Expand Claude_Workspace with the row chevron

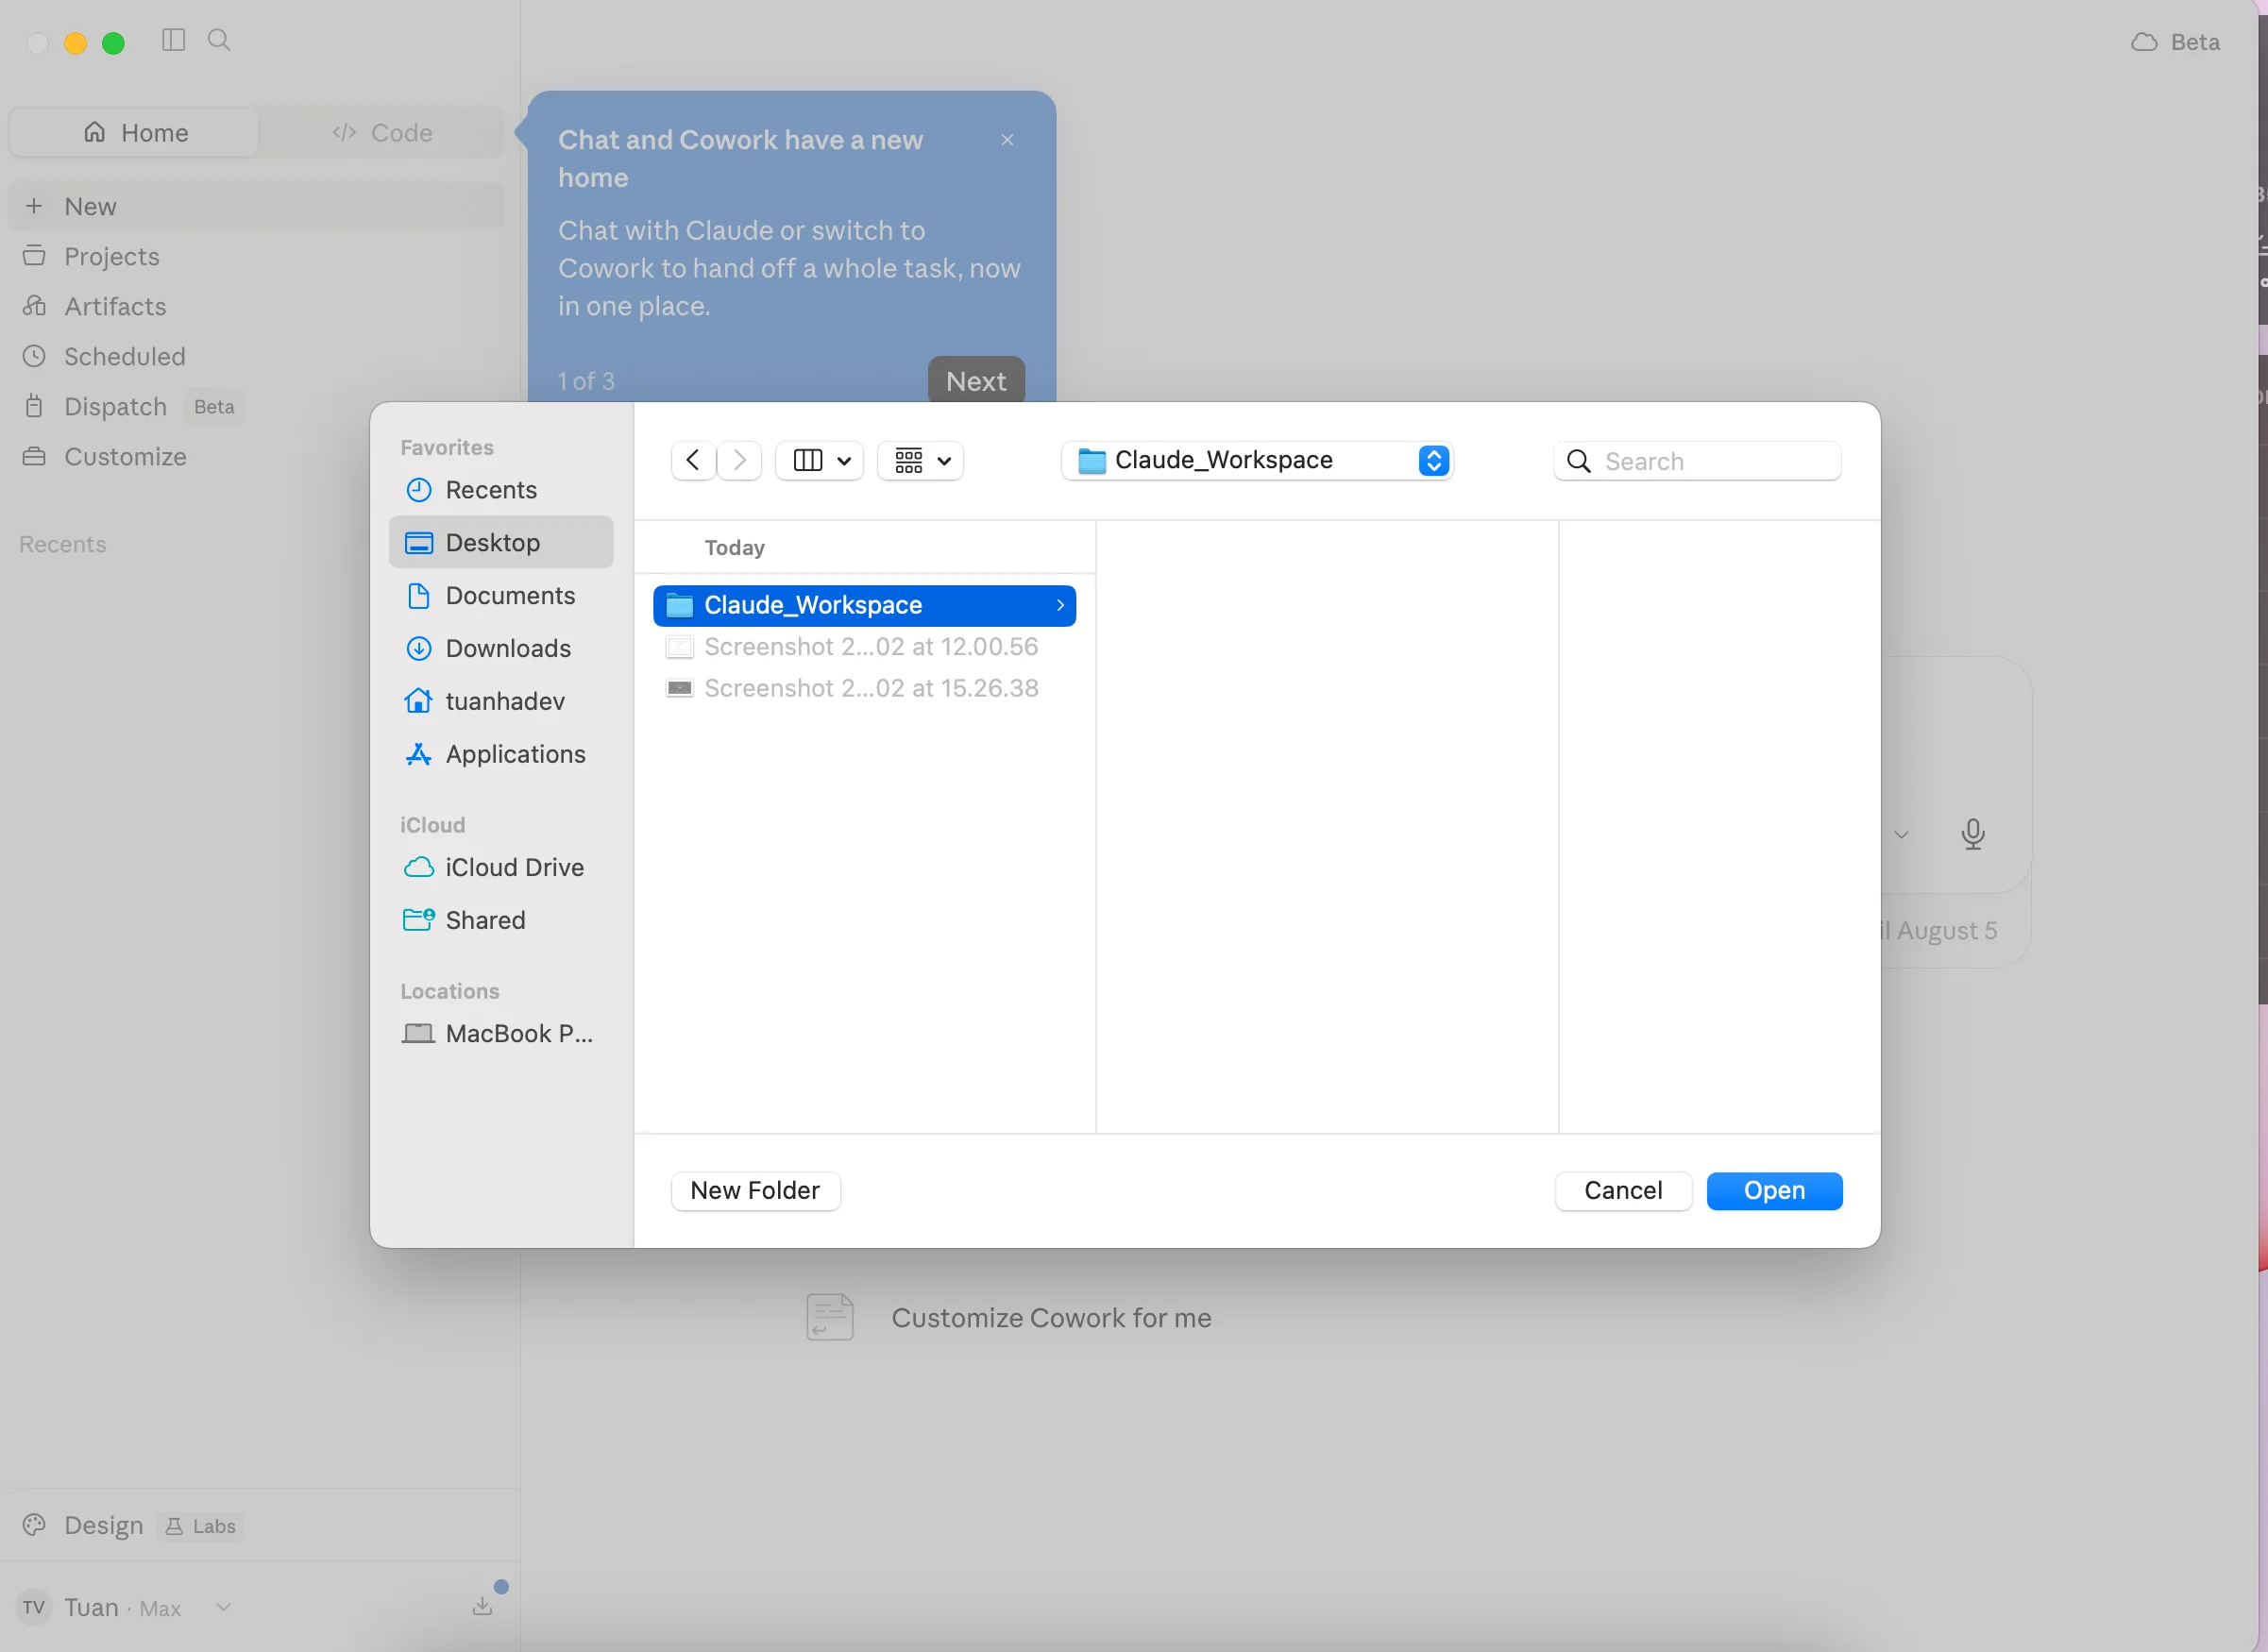(x=1060, y=605)
